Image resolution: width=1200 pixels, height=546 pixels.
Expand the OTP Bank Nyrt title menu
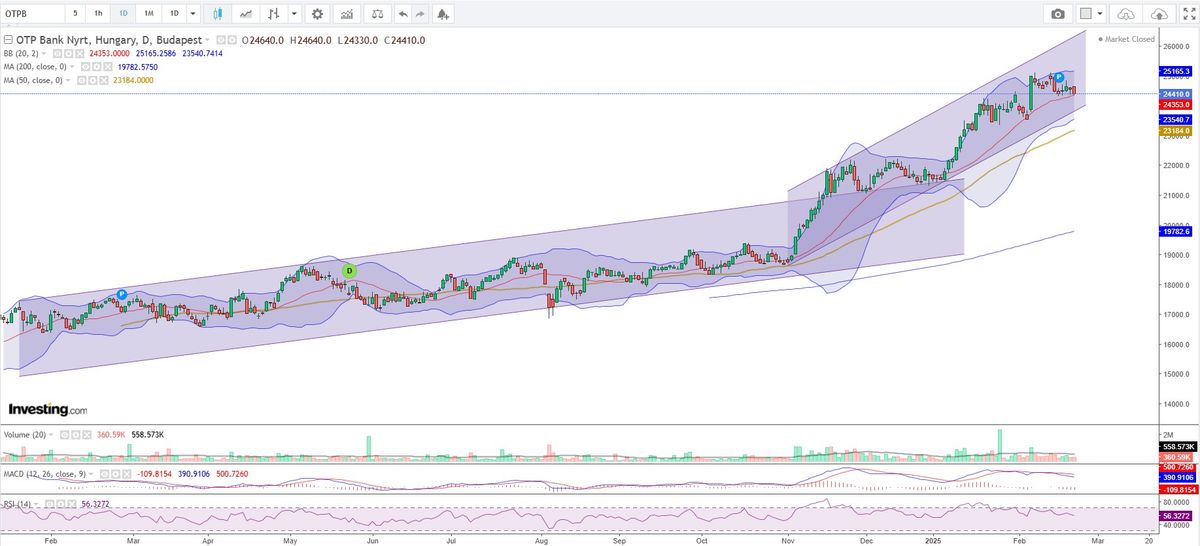(x=207, y=40)
